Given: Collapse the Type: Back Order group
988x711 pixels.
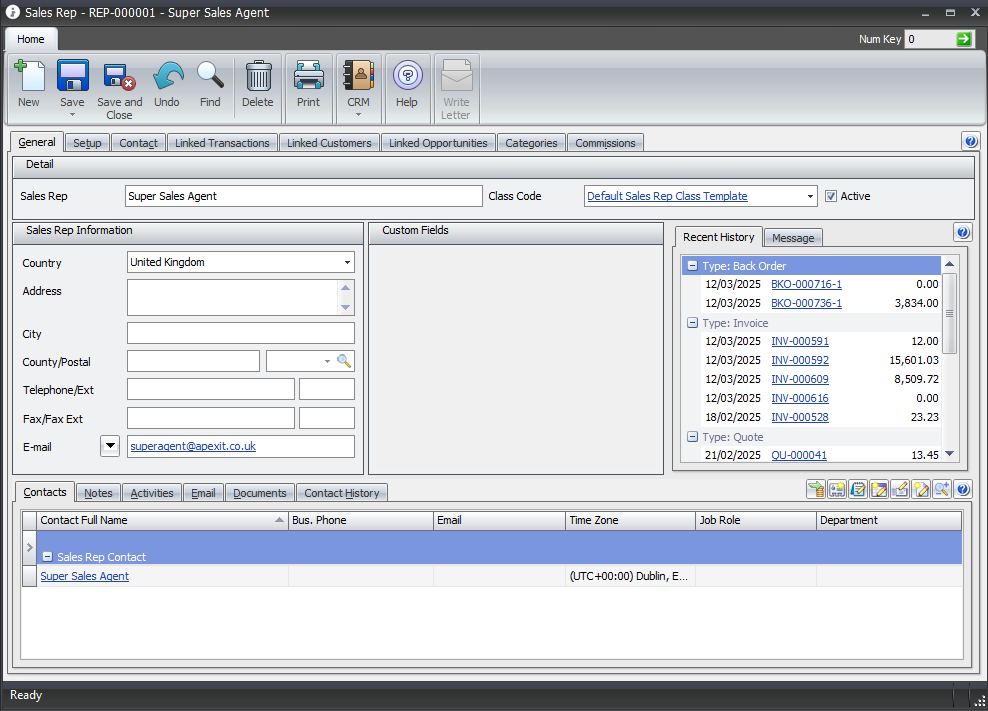Looking at the screenshot, I should tap(692, 266).
